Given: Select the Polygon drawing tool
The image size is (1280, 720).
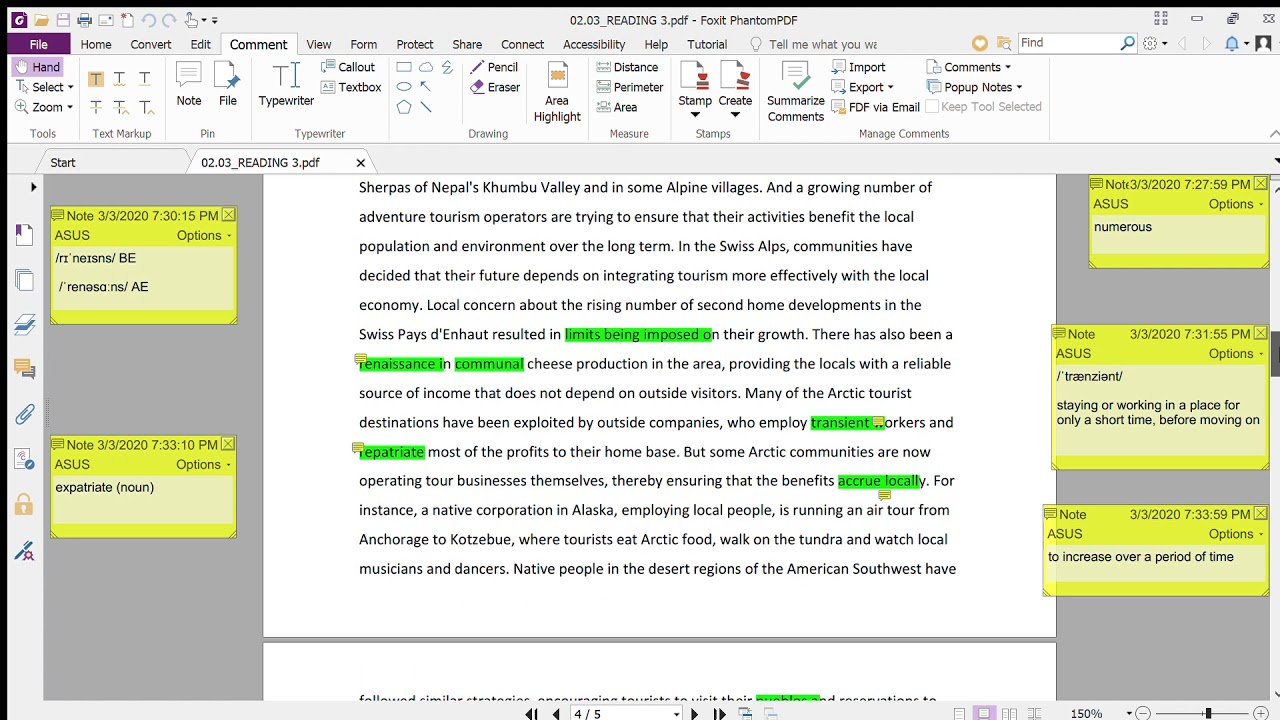Looking at the screenshot, I should coord(404,107).
